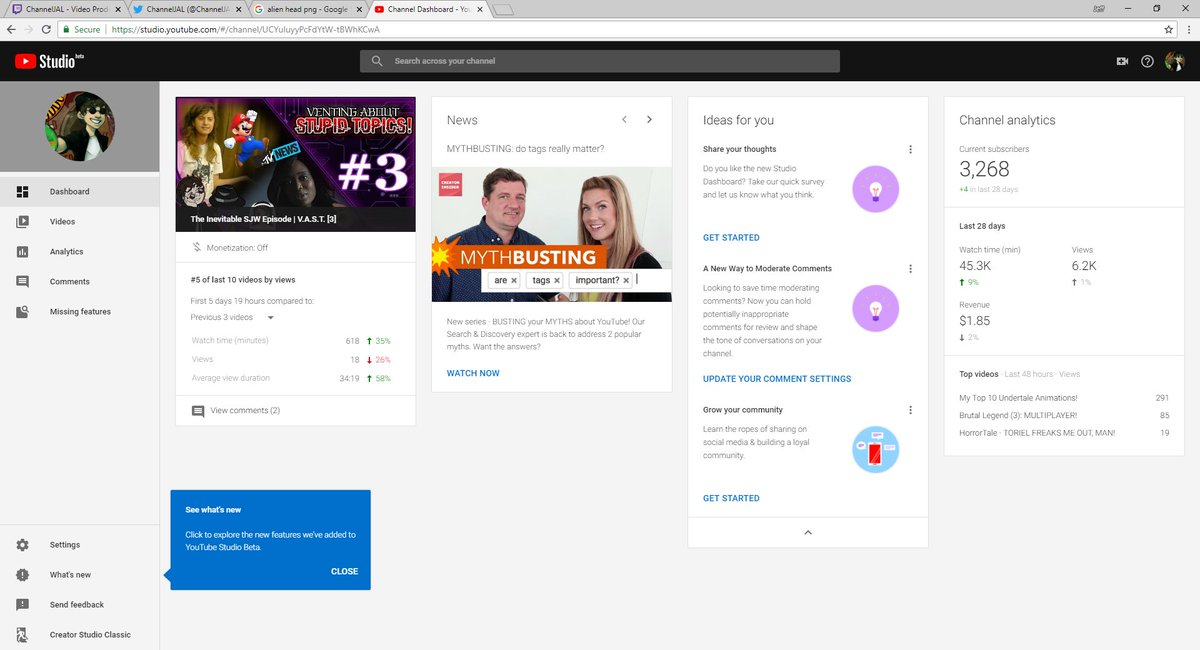Click the Send feedback icon
The width and height of the screenshot is (1200, 650).
click(22, 605)
